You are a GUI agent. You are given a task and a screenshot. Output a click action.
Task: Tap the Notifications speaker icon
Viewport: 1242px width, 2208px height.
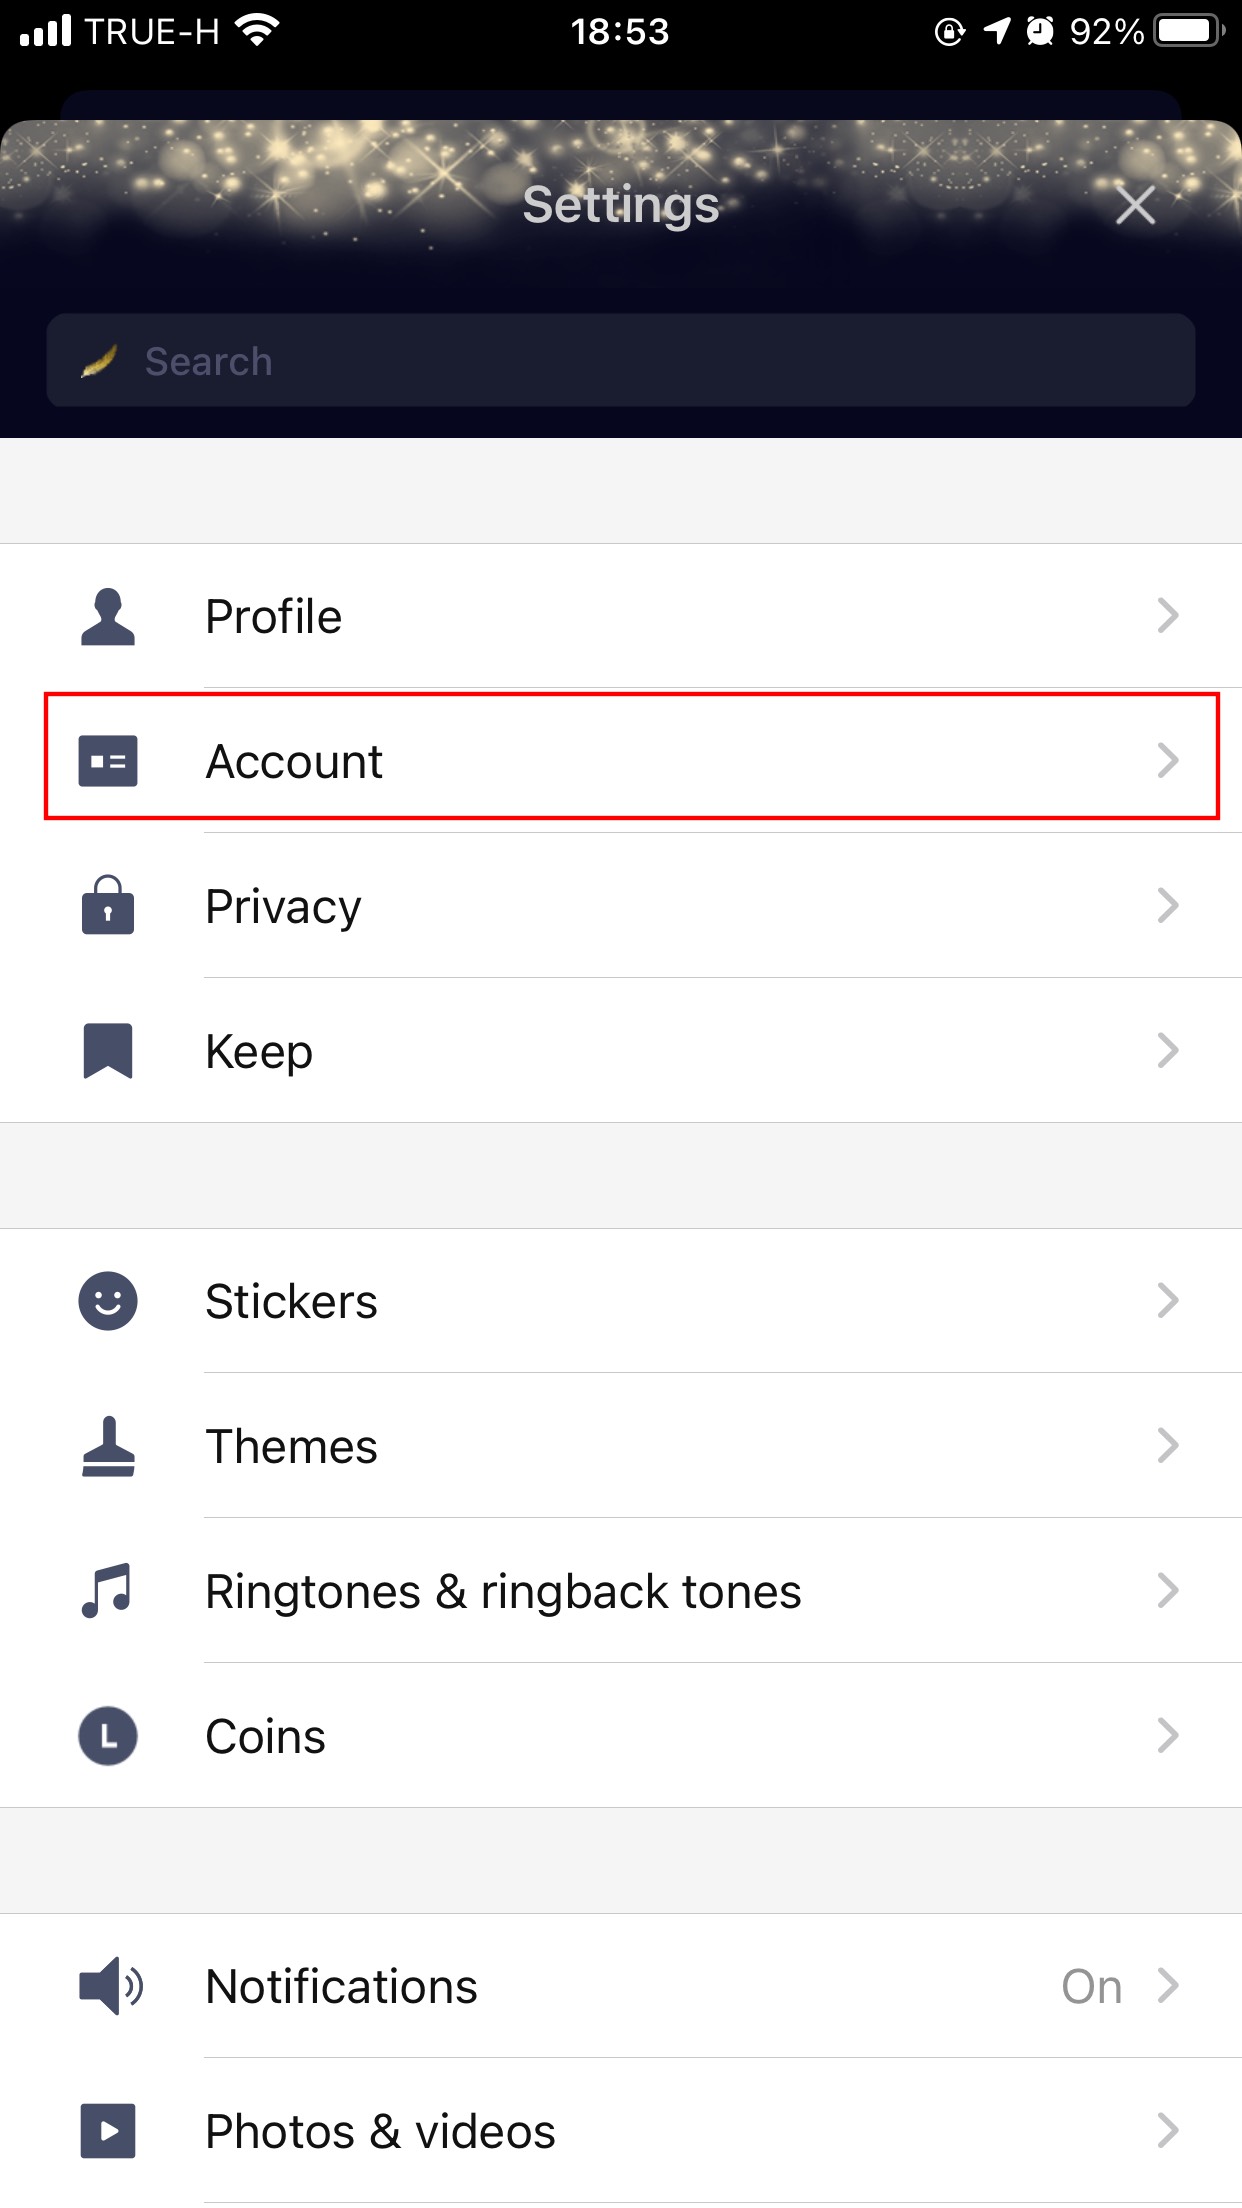[x=110, y=1985]
